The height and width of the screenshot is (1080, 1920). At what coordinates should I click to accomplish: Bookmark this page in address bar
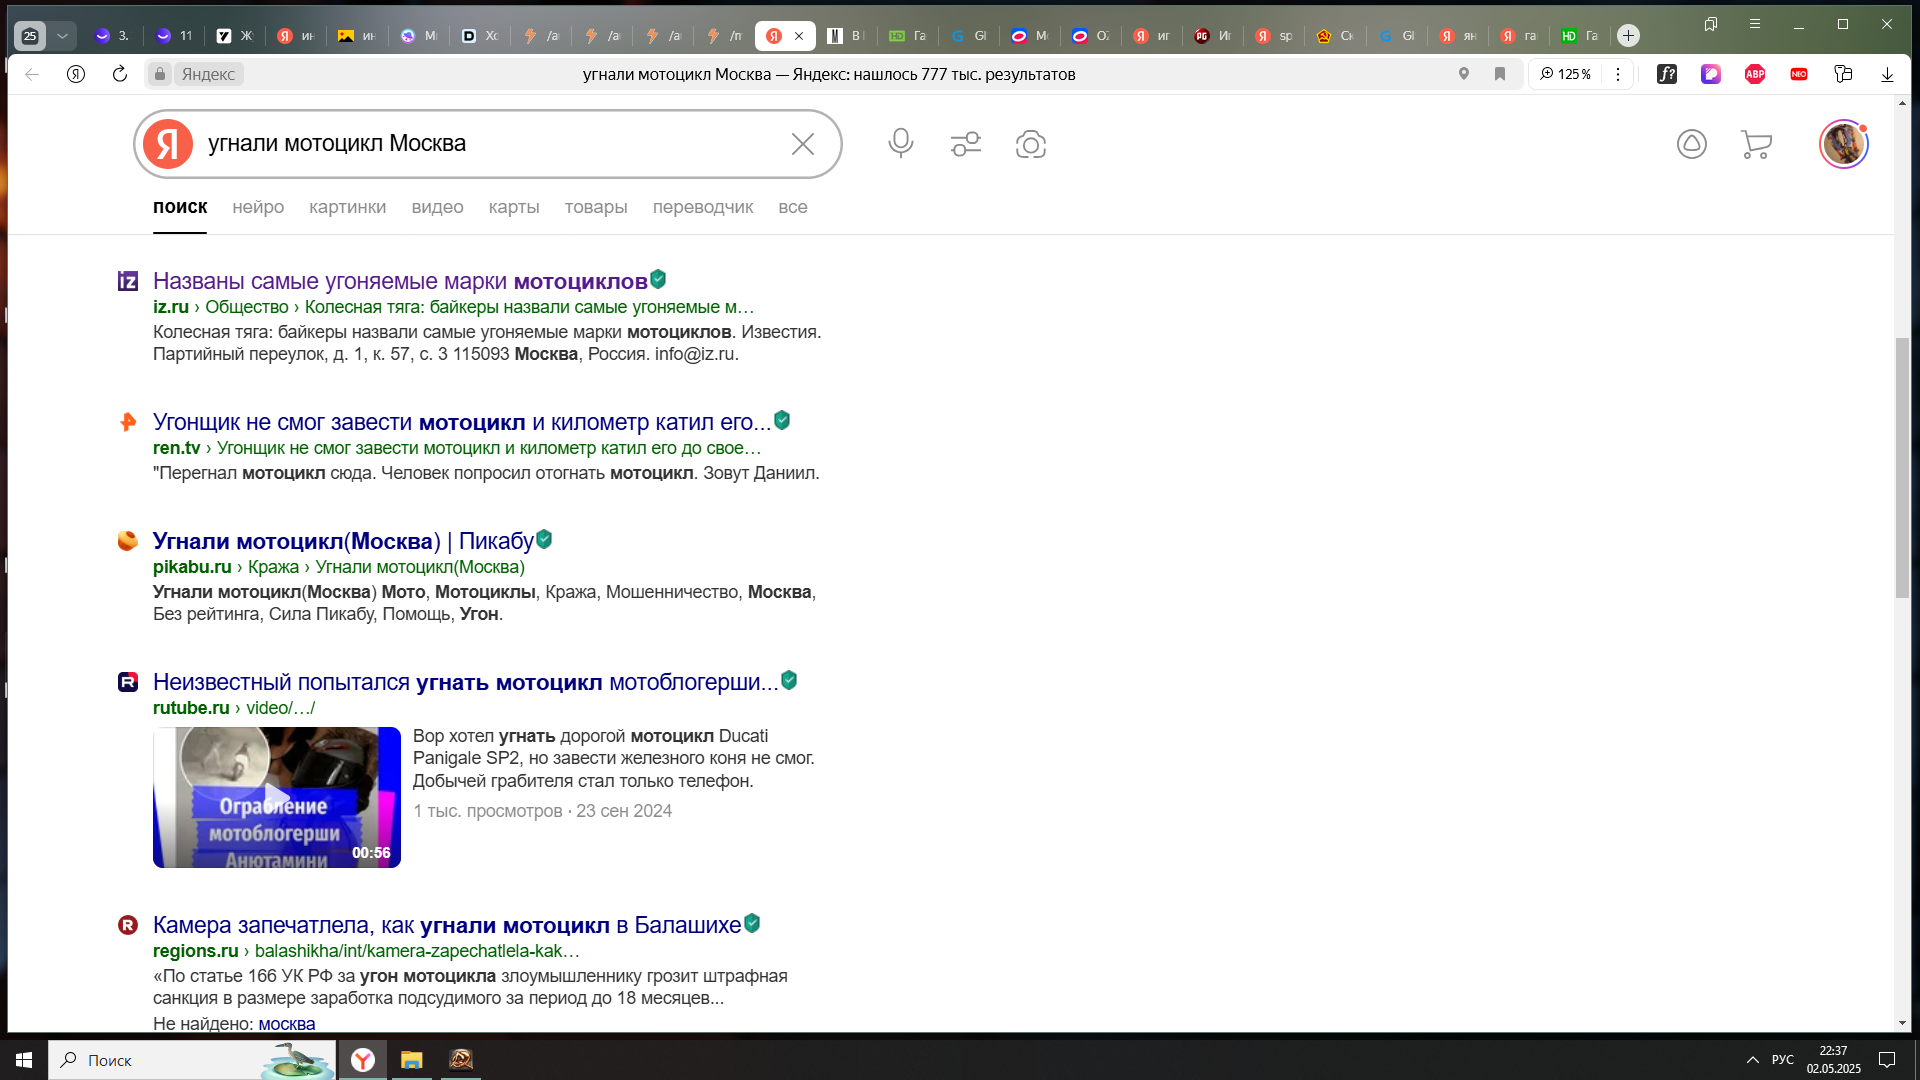point(1499,74)
